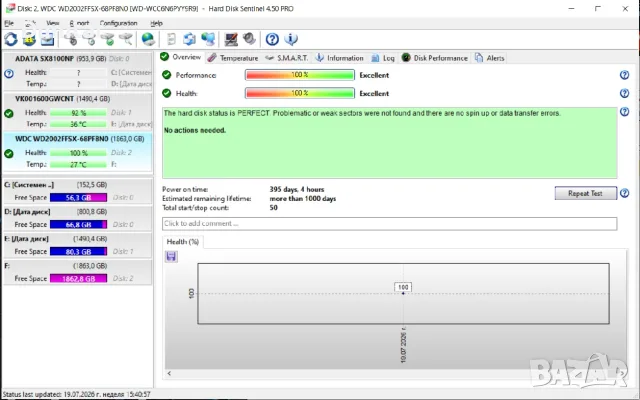Click the C: free space 56,3 GB bar
The height and width of the screenshot is (400, 640).
point(78,198)
